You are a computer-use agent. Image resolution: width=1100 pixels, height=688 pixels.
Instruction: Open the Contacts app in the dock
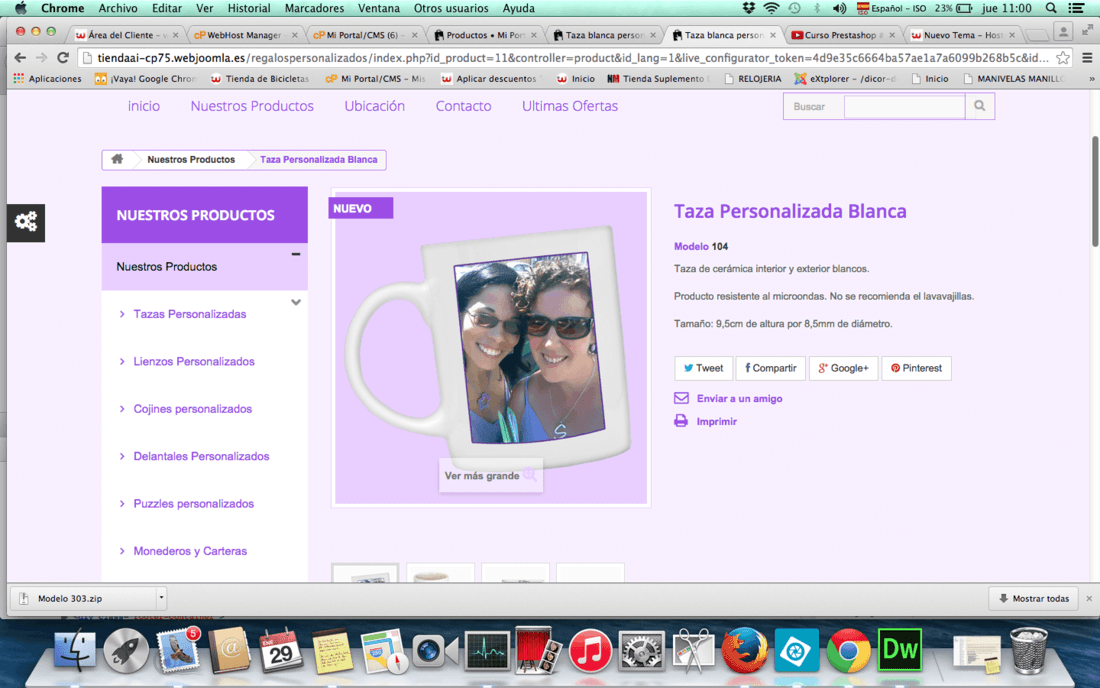click(x=229, y=650)
